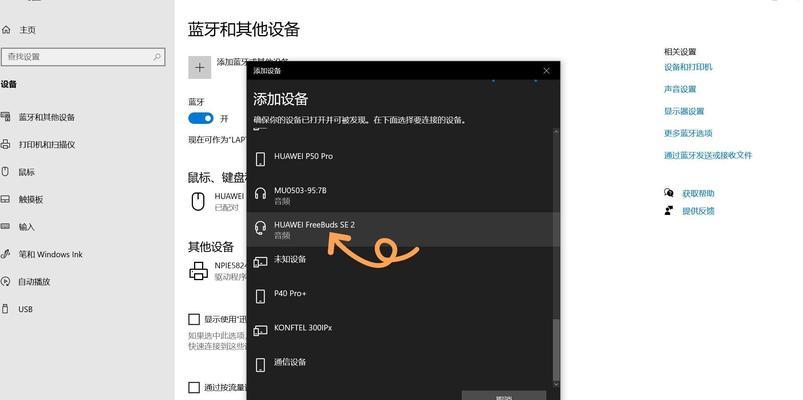Click the search magnifier in 查找设置 box
Screen dimensions: 803x400
157,57
